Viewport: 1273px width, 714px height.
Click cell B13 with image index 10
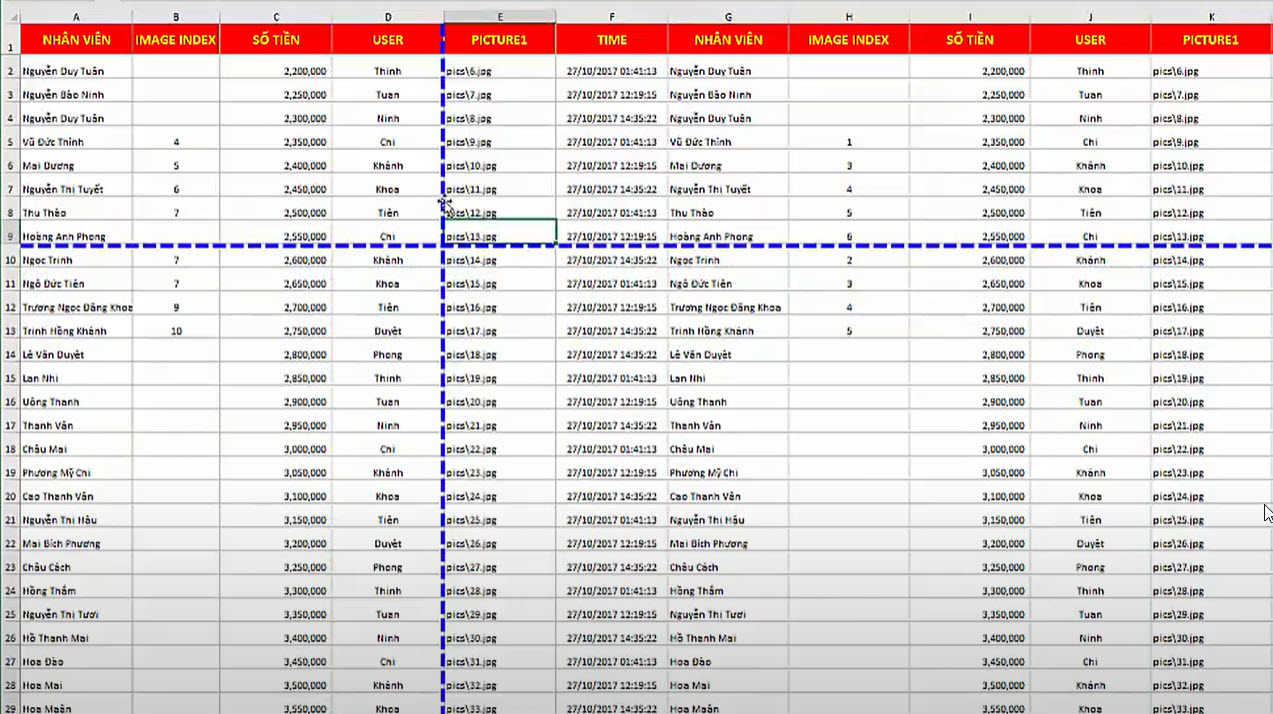176,331
